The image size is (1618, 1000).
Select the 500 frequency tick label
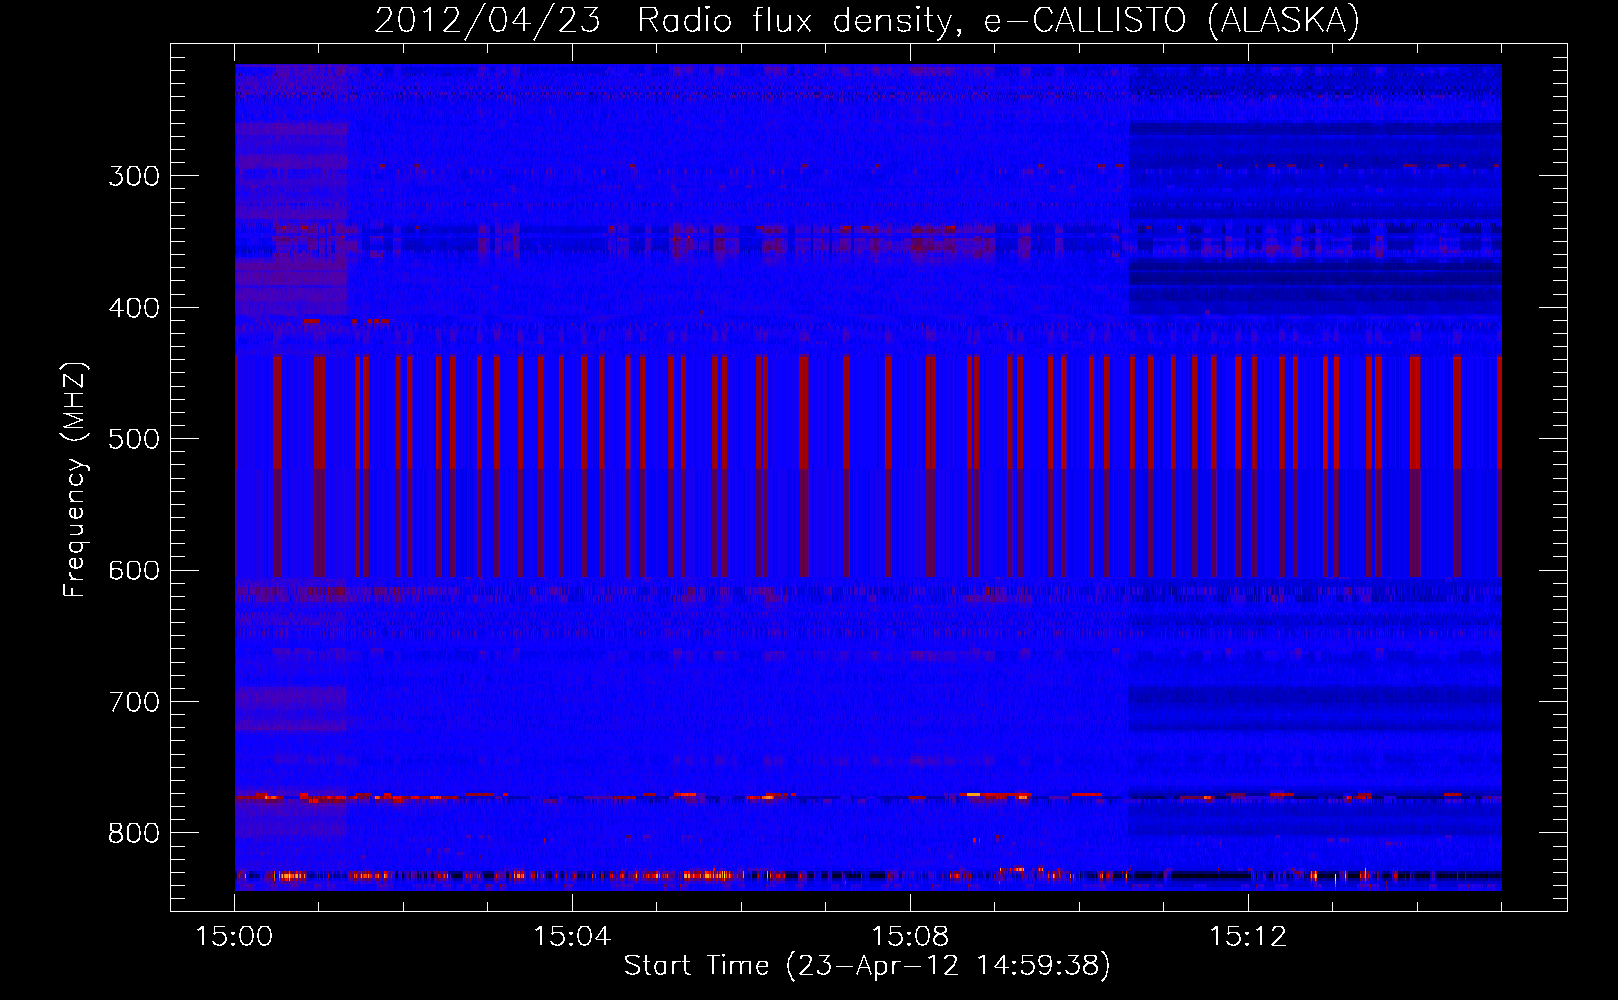point(134,439)
